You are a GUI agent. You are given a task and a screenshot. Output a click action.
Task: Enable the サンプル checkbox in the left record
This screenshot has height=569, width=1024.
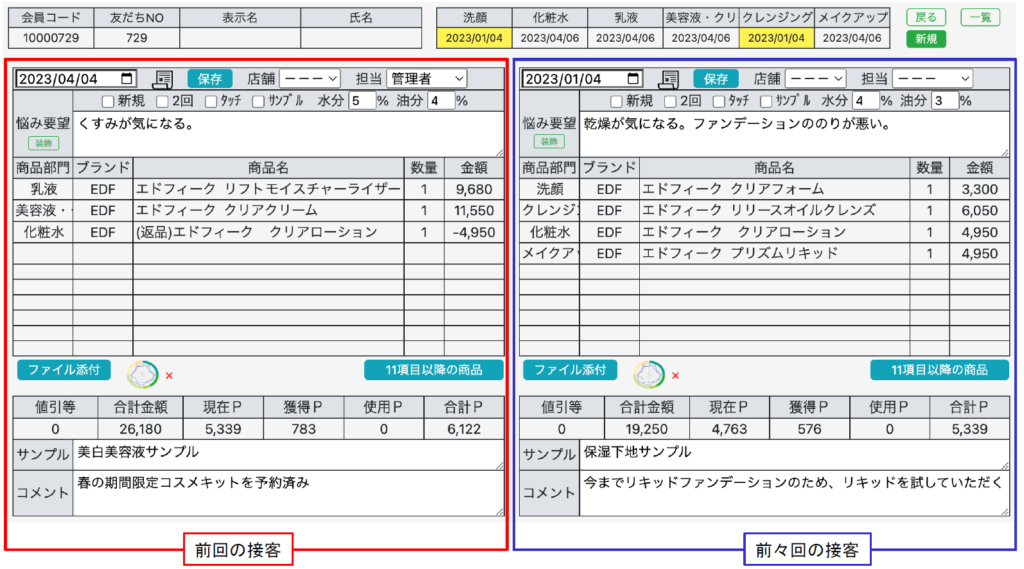point(259,101)
